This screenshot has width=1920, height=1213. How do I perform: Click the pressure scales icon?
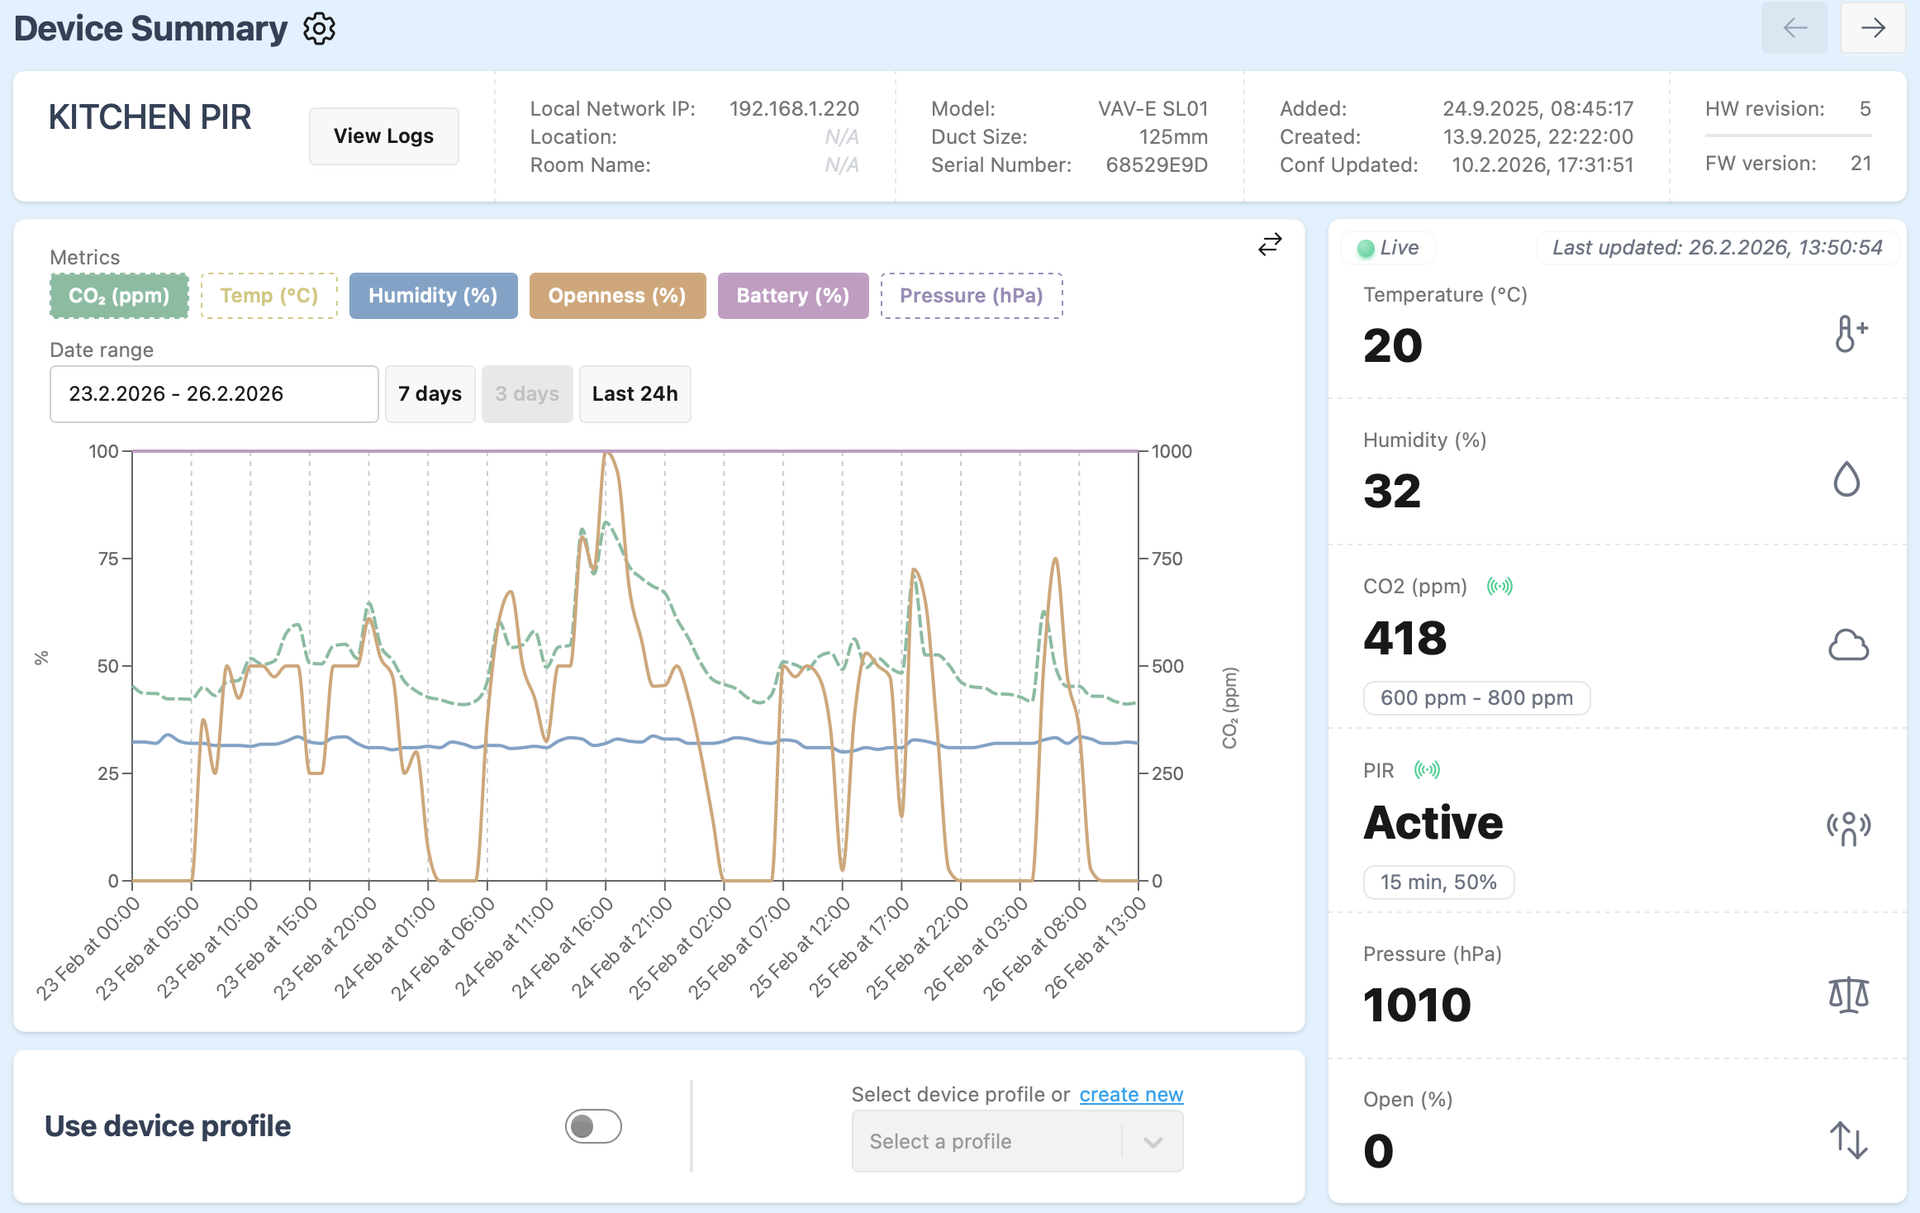(1848, 995)
